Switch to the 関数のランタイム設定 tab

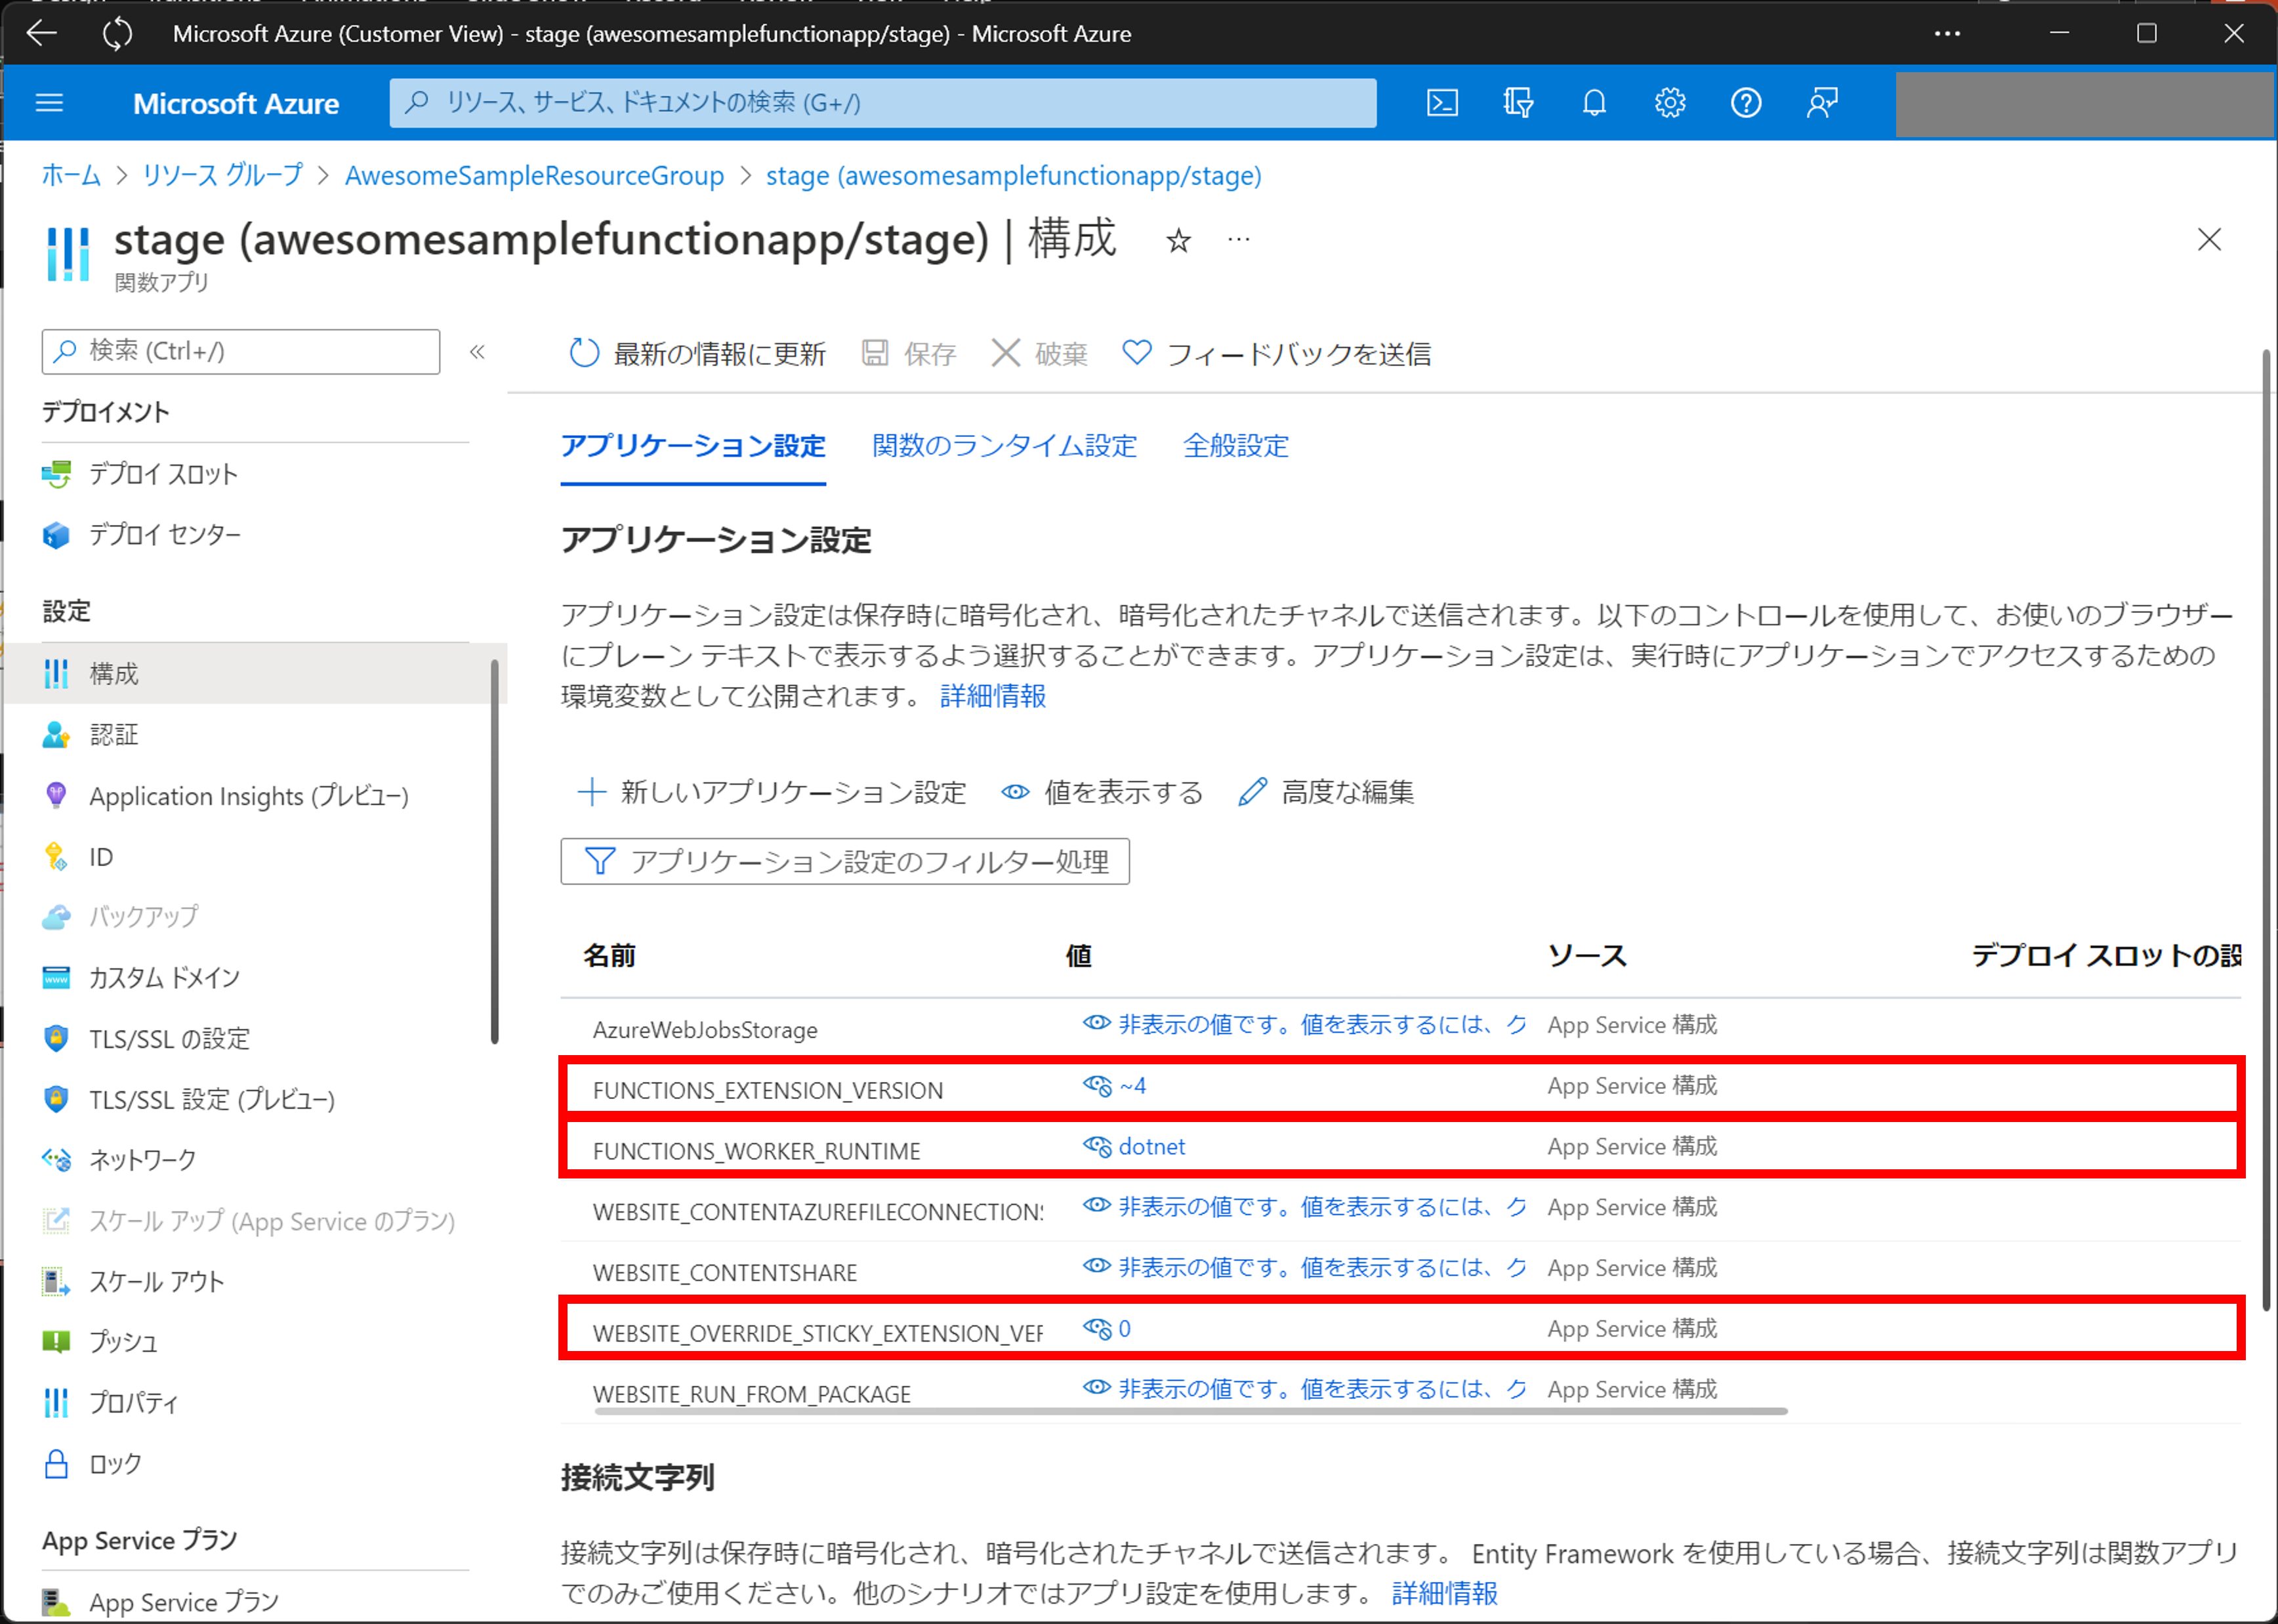1004,446
